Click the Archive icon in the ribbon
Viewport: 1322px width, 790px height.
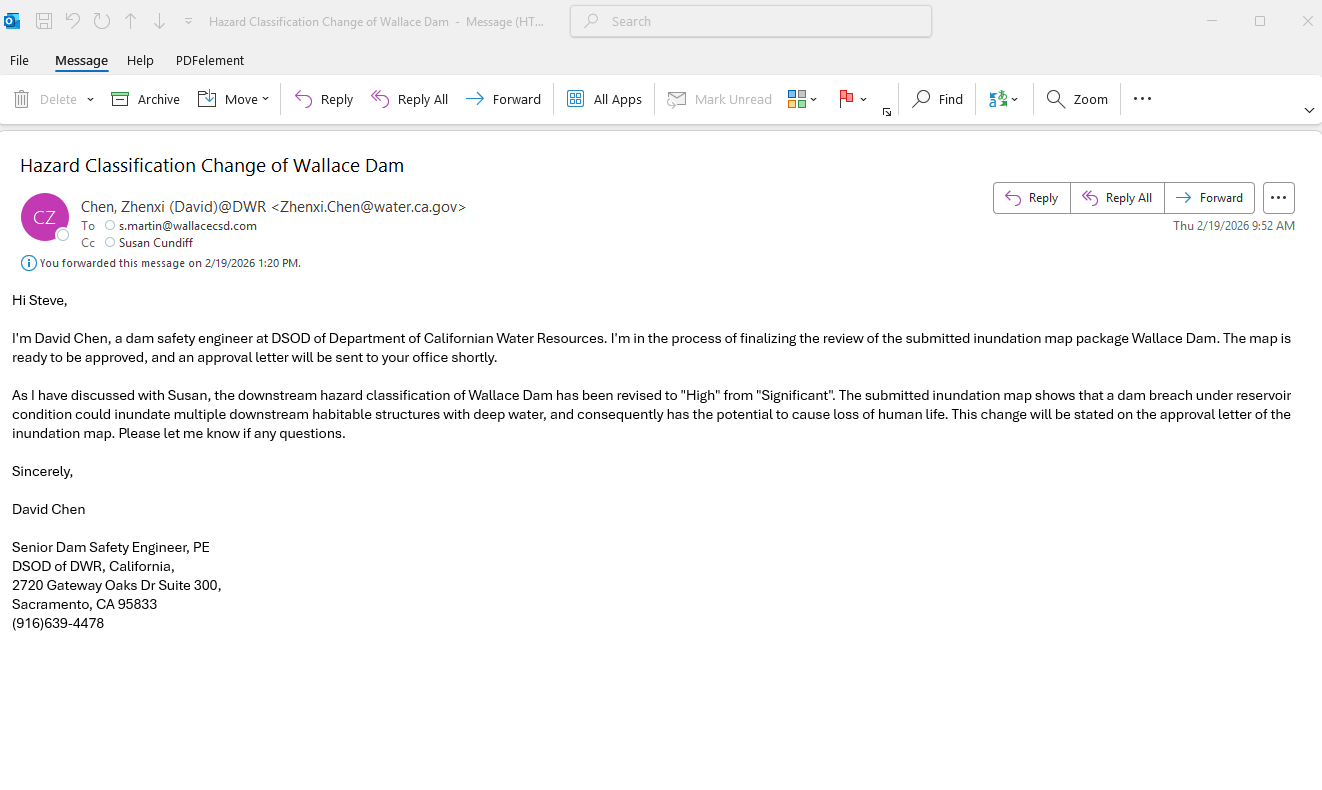coord(121,99)
